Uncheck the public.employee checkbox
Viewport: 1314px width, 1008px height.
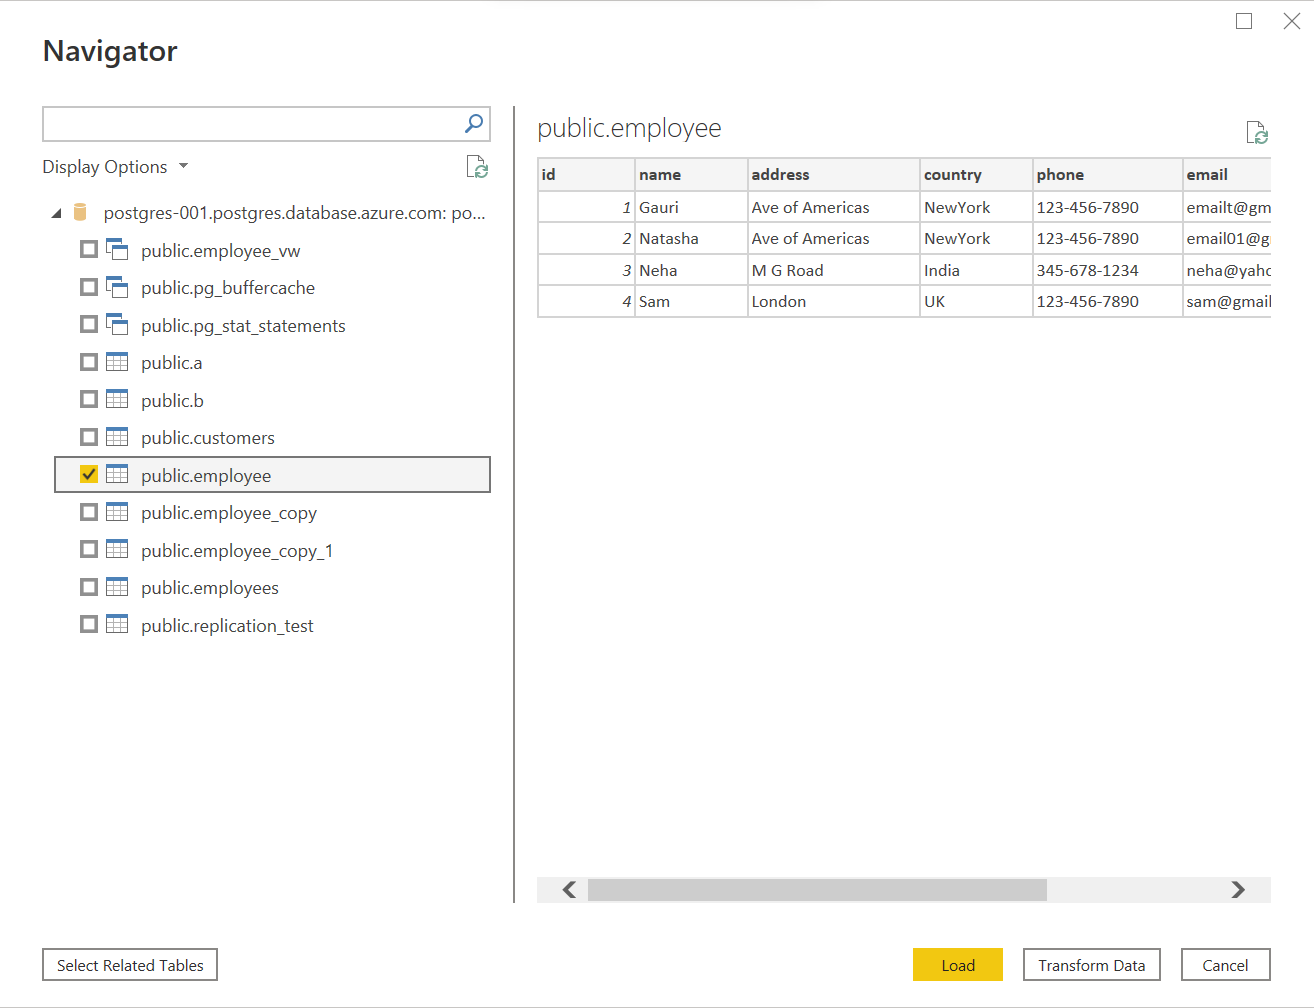89,474
